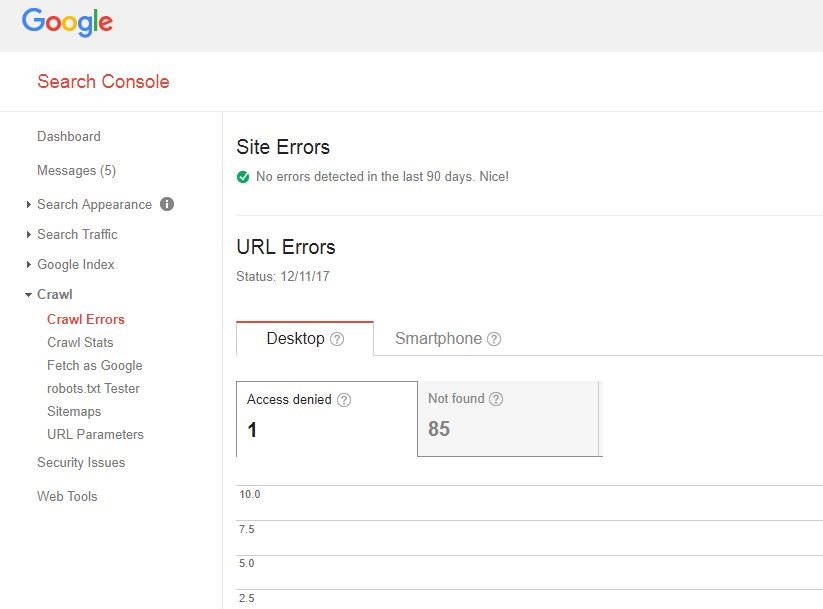Open Messages (5) in the sidebar
Screen dimensions: 823x609
click(76, 171)
